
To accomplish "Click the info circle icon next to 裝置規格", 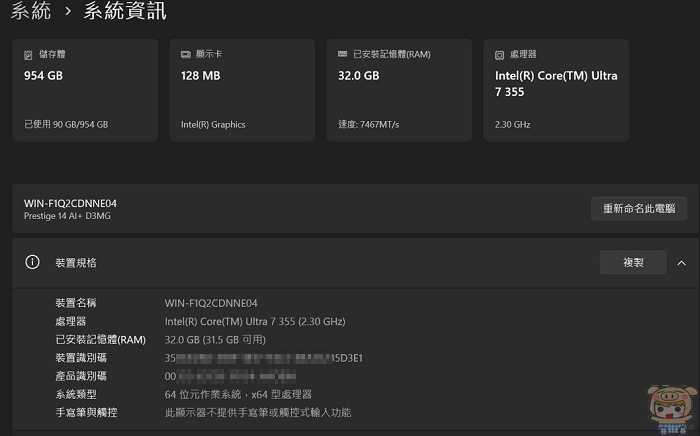I will click(x=32, y=262).
